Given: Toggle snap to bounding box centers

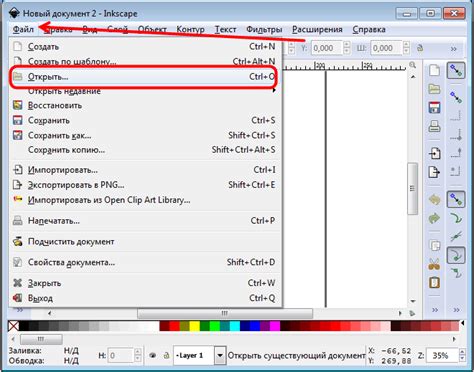Looking at the screenshot, I should pyautogui.click(x=456, y=171).
